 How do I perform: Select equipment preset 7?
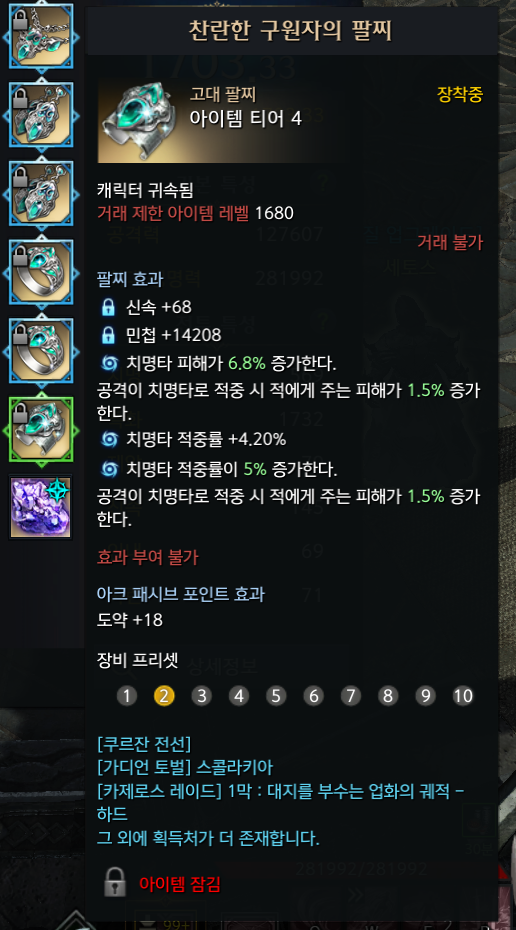pyautogui.click(x=351, y=696)
